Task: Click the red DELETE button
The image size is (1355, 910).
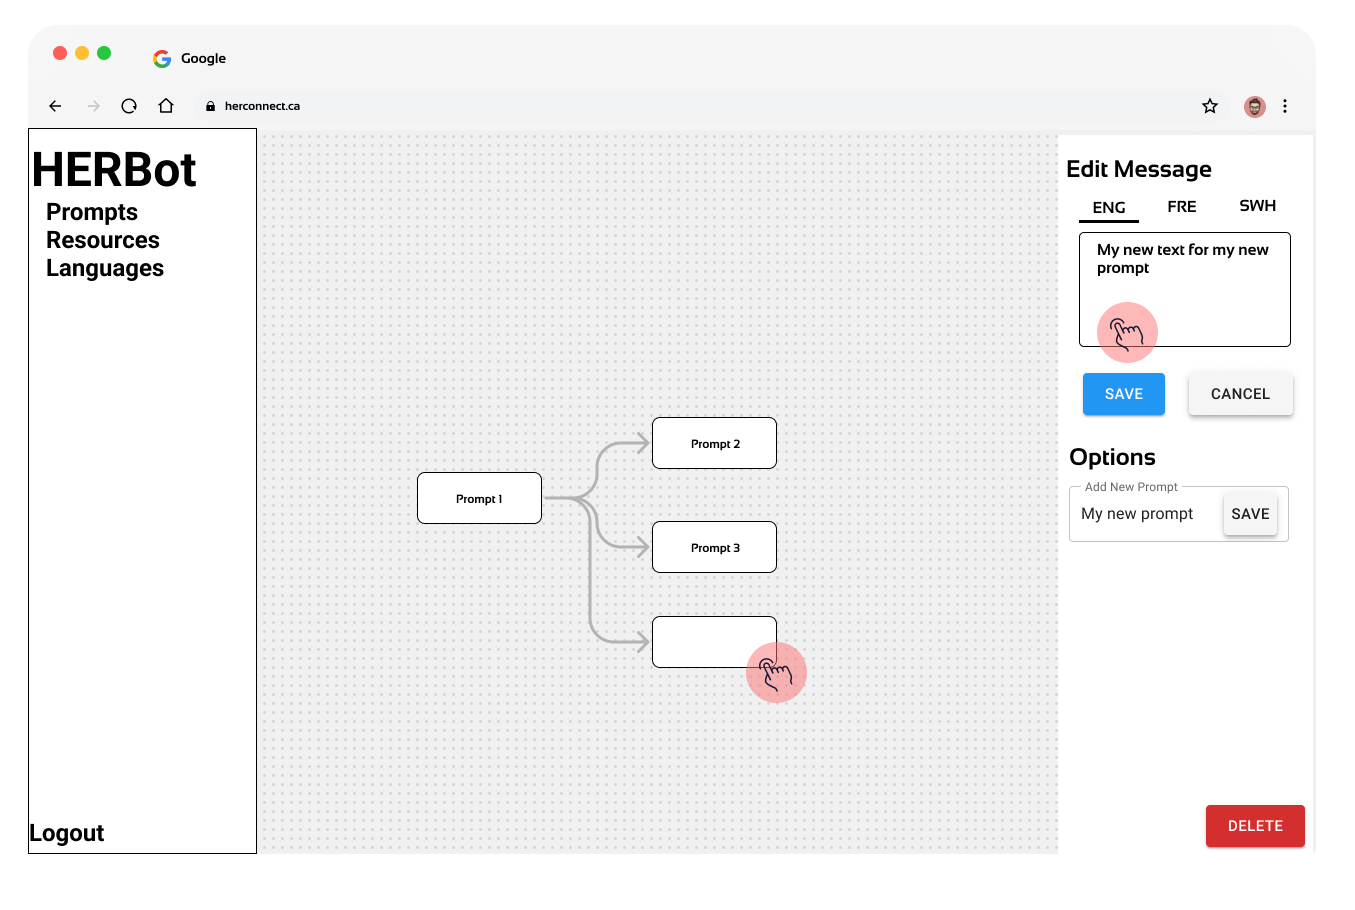Action: (1255, 826)
